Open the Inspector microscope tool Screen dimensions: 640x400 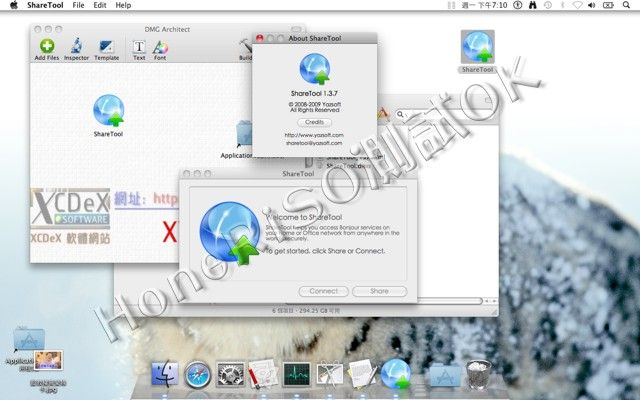[x=76, y=47]
